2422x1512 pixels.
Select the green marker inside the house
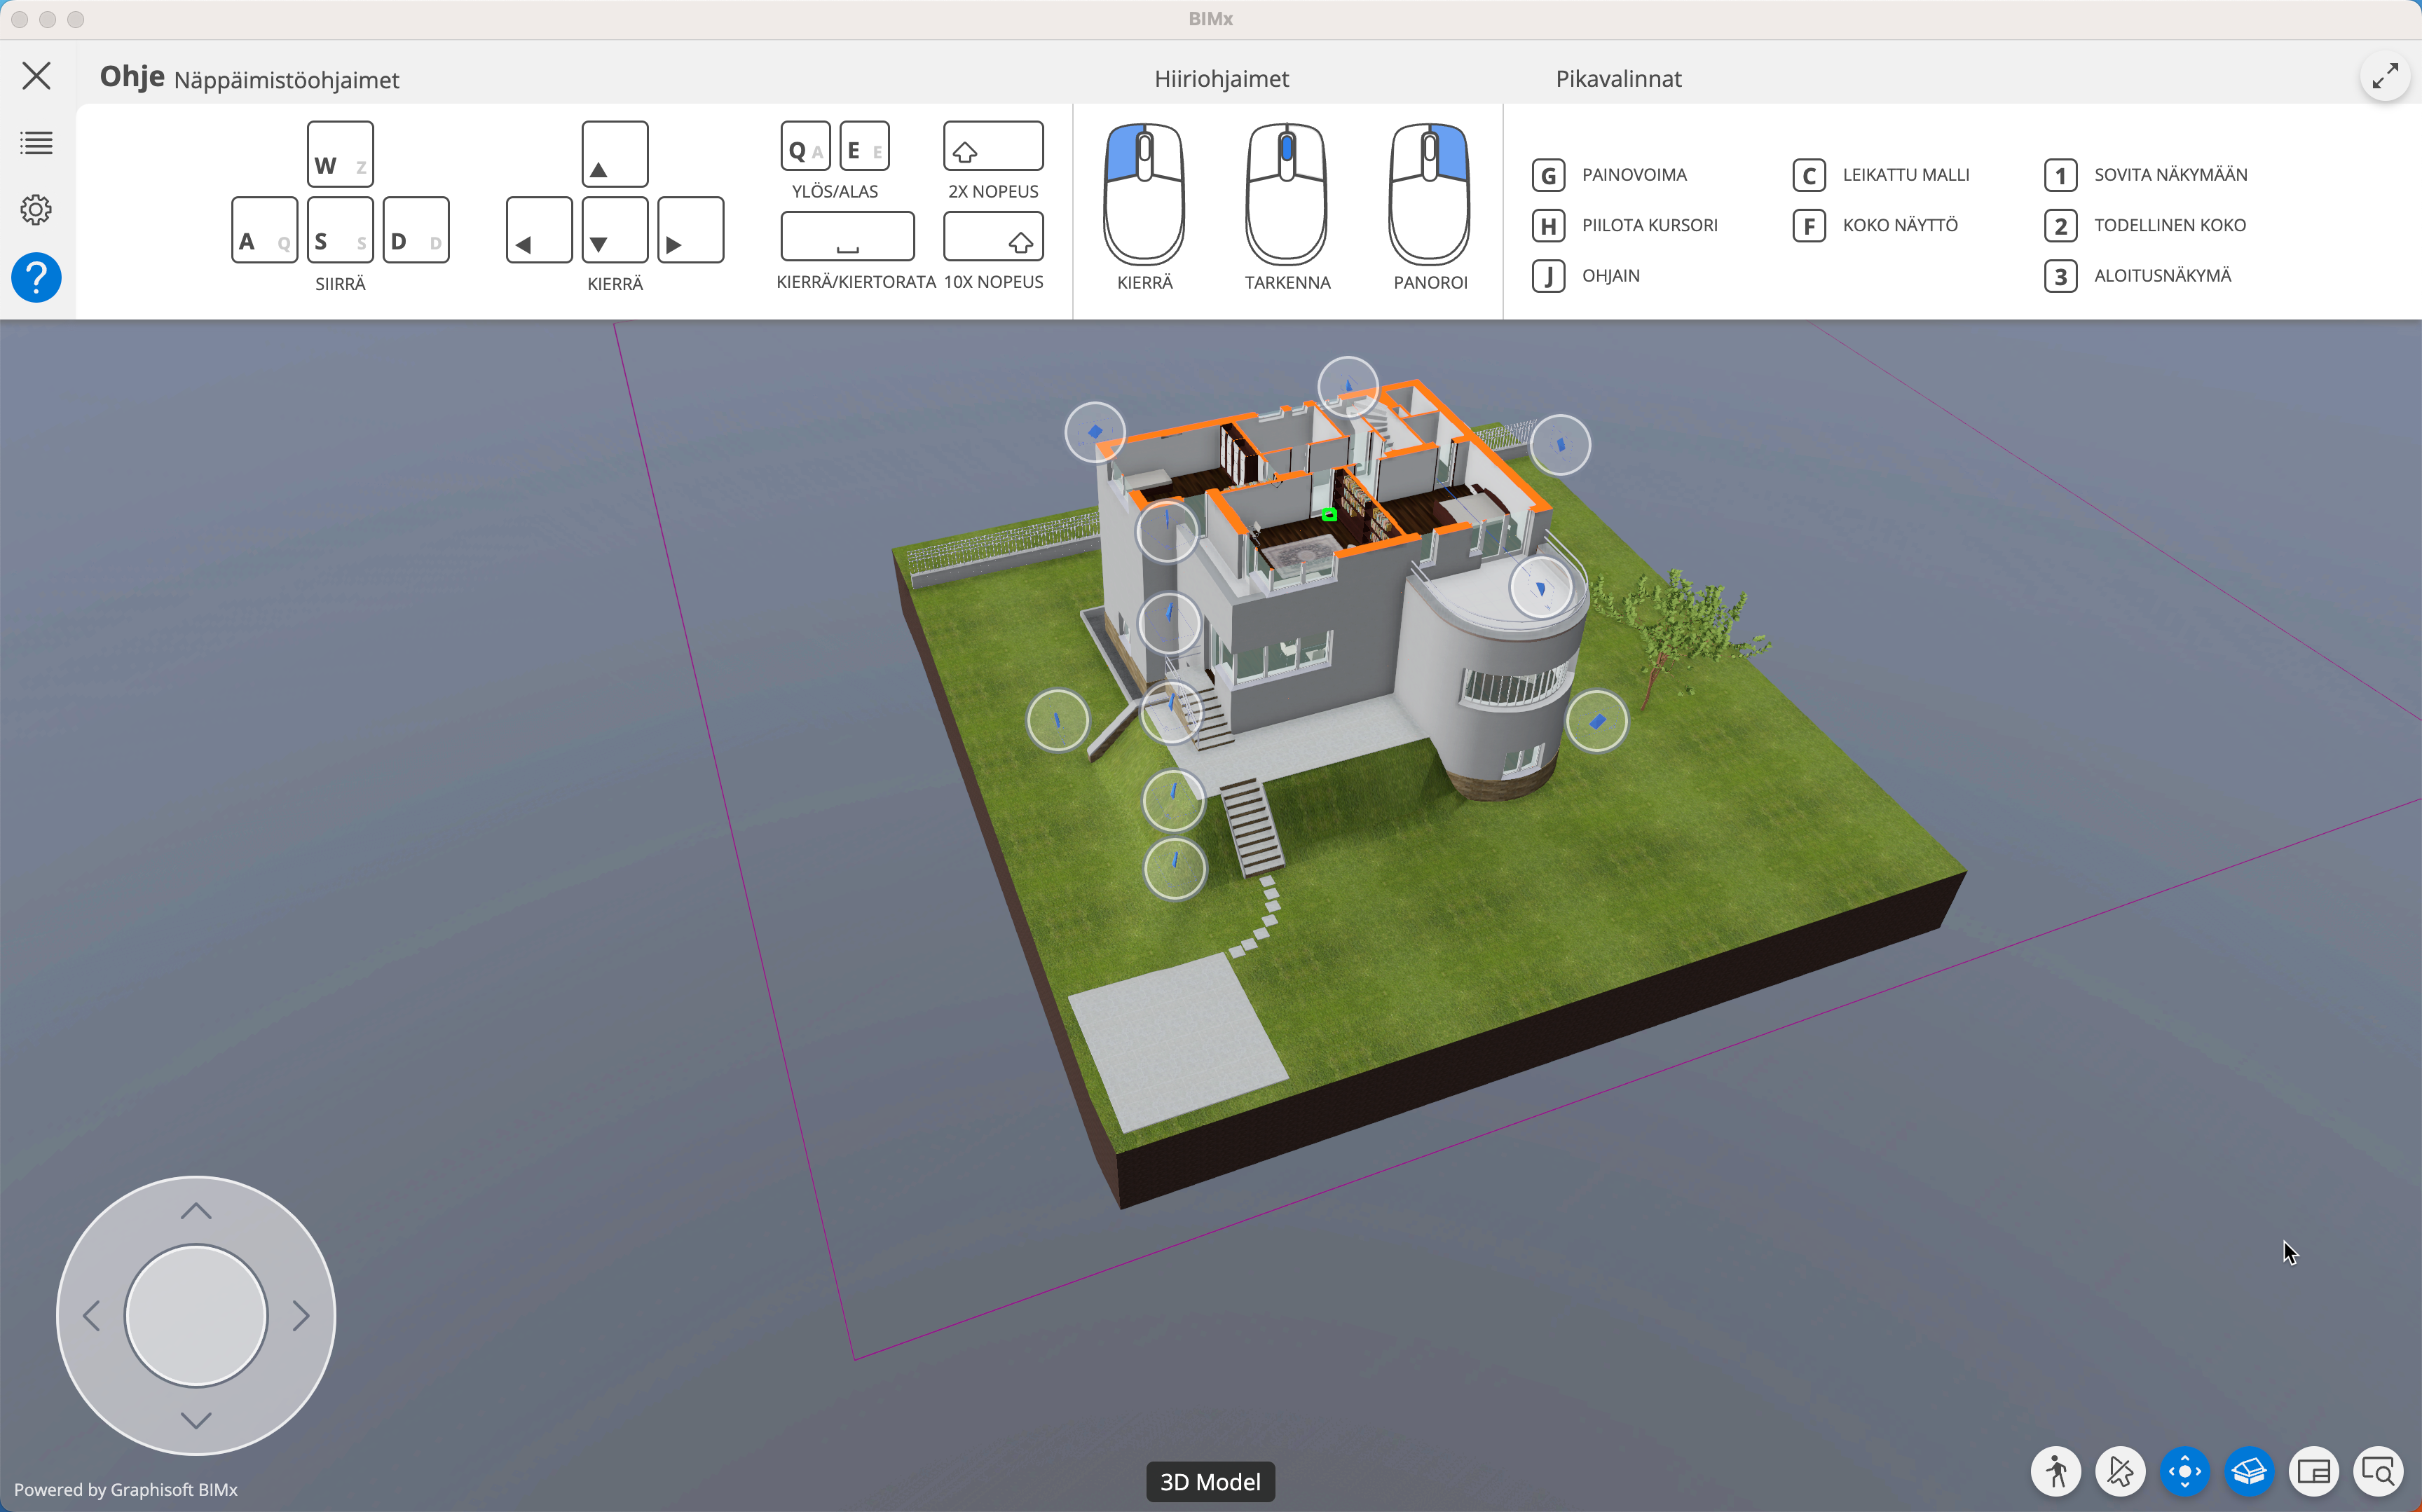[x=1329, y=514]
